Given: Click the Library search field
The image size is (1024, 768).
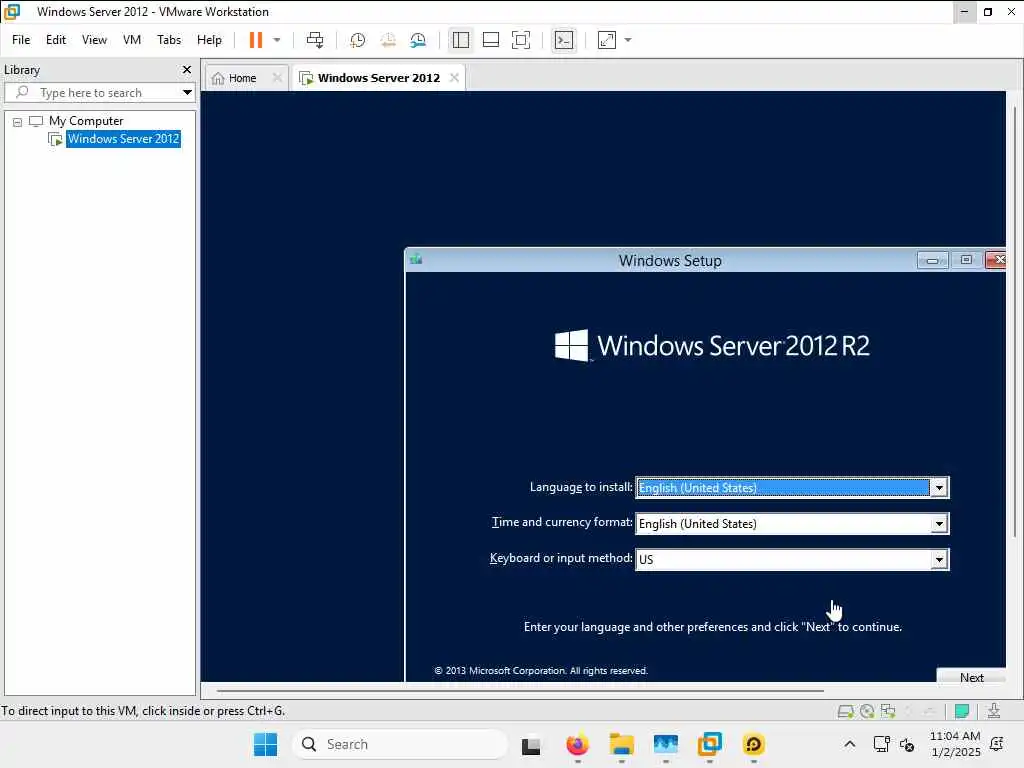Looking at the screenshot, I should 98,93.
